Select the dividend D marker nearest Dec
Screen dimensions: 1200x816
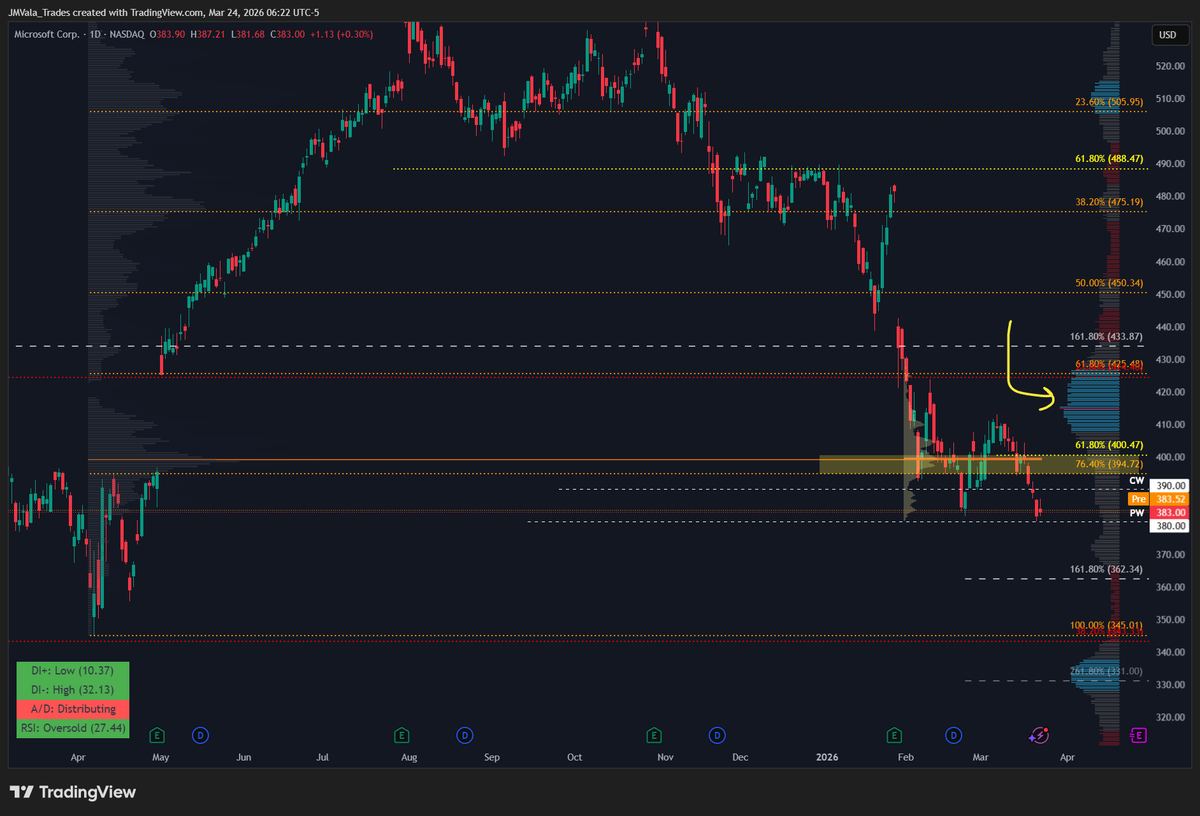pyautogui.click(x=716, y=736)
